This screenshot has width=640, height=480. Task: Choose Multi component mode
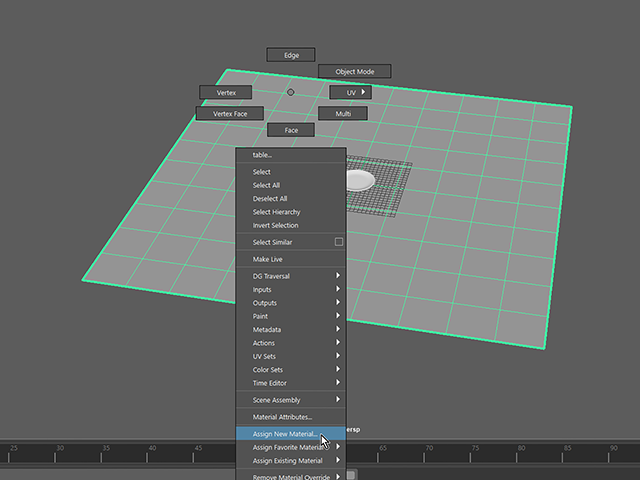pyautogui.click(x=342, y=113)
